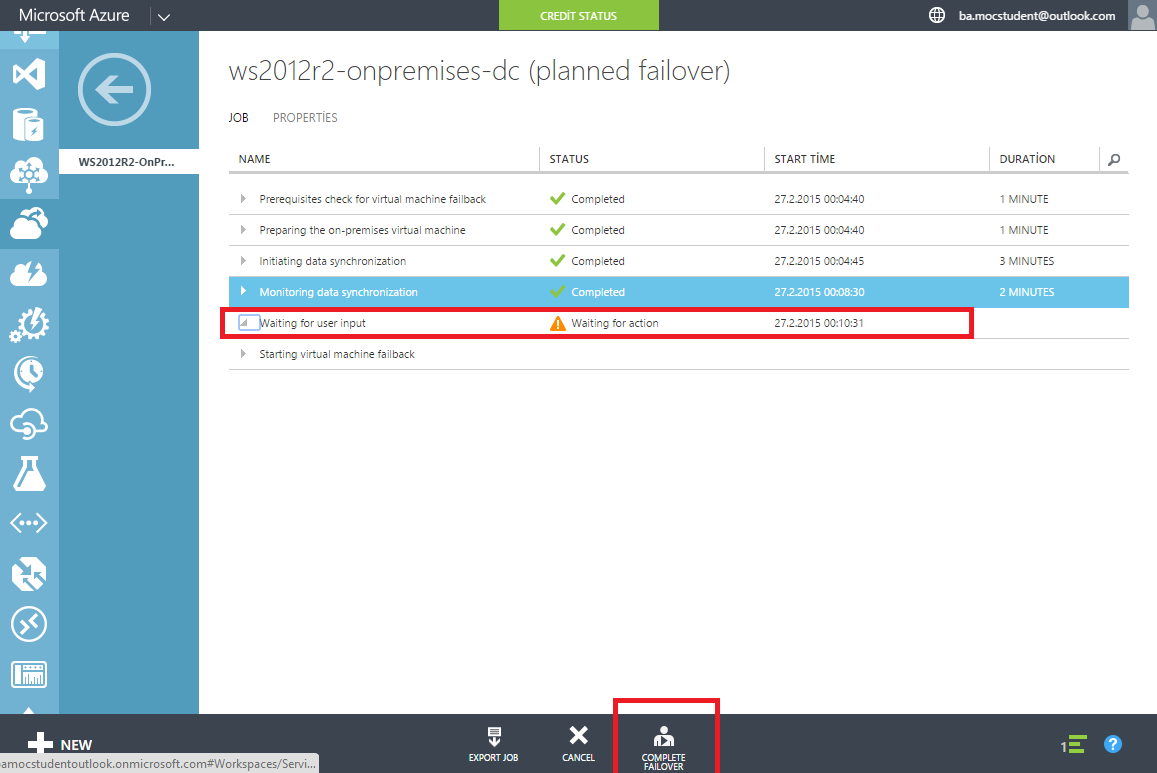Screen dimensions: 1157x773
Task: Select 'Waiting for action' status text
Action: (615, 323)
